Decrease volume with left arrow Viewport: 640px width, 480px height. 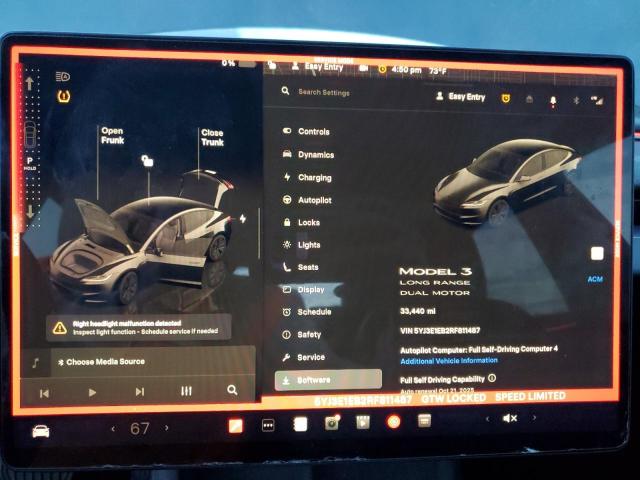coord(487,419)
